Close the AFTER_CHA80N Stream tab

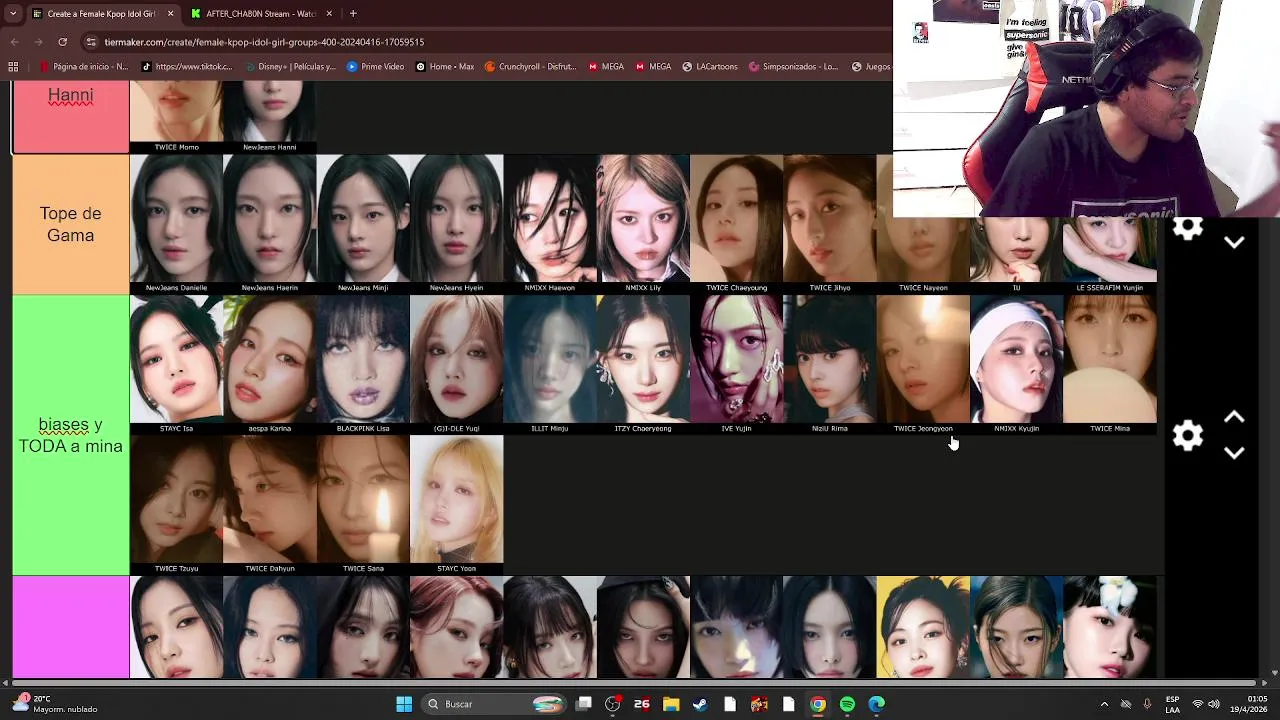[x=329, y=14]
